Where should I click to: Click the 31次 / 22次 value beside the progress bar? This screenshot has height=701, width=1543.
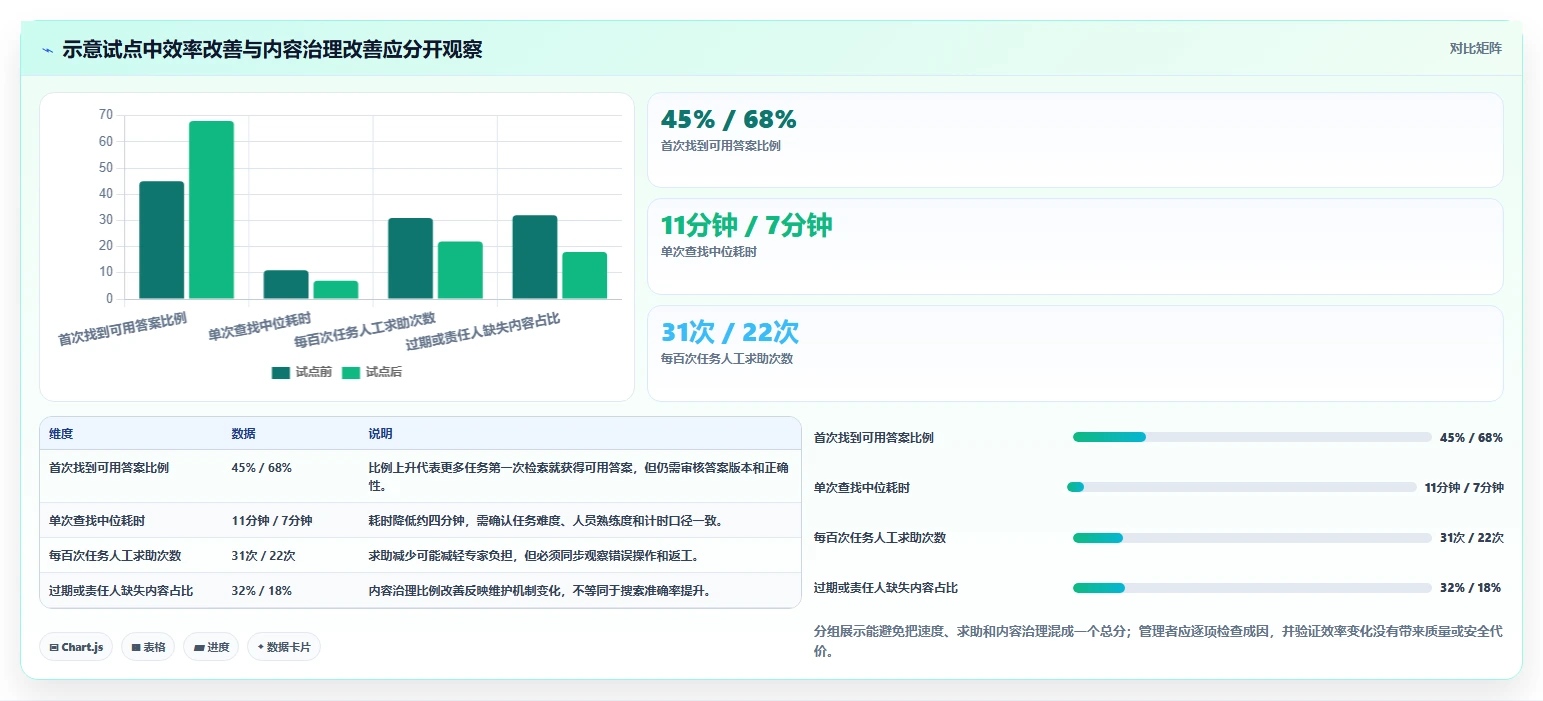point(1472,538)
